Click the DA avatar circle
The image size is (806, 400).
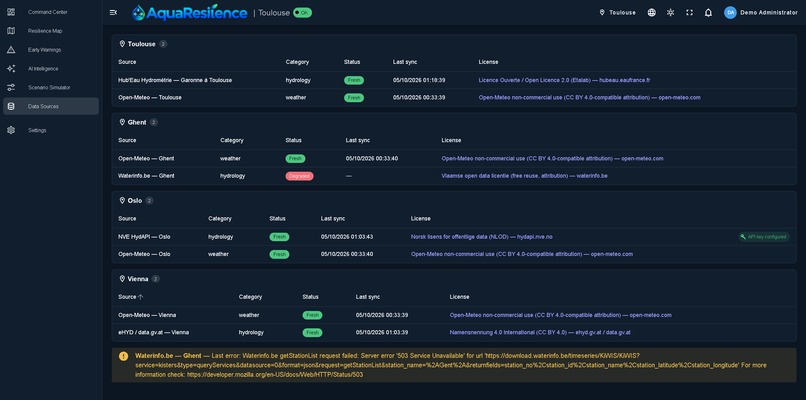coord(730,12)
